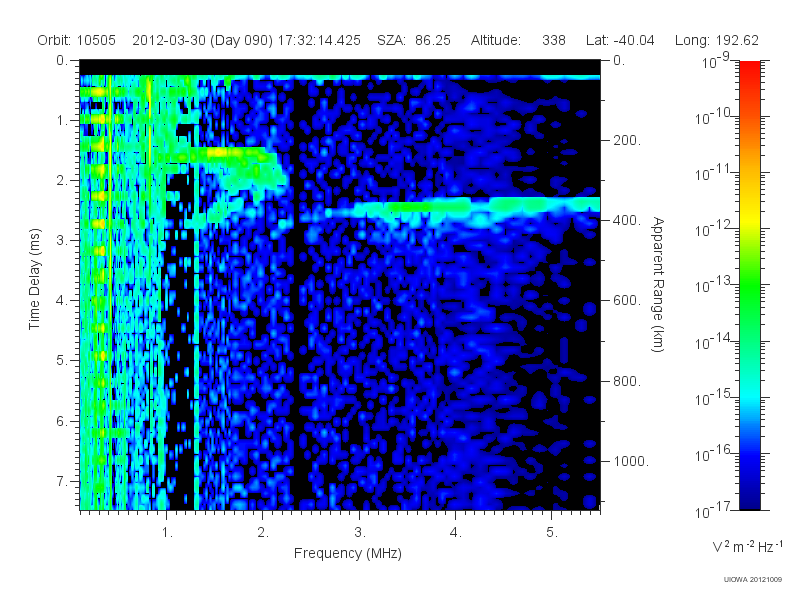Click the '1000.' Apparent Range tick label

(x=631, y=461)
